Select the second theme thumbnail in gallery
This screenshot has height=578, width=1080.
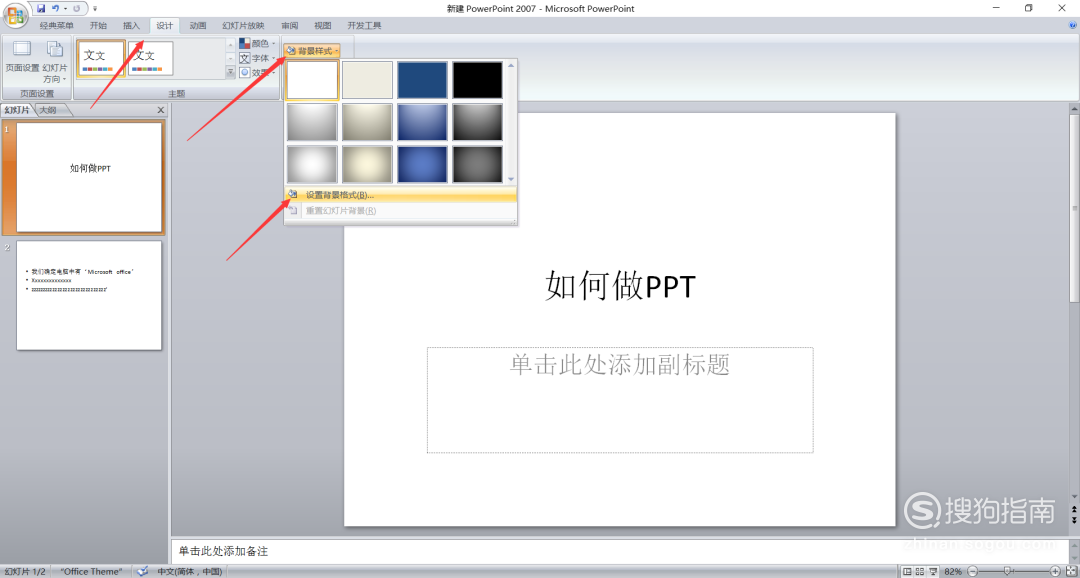click(151, 58)
